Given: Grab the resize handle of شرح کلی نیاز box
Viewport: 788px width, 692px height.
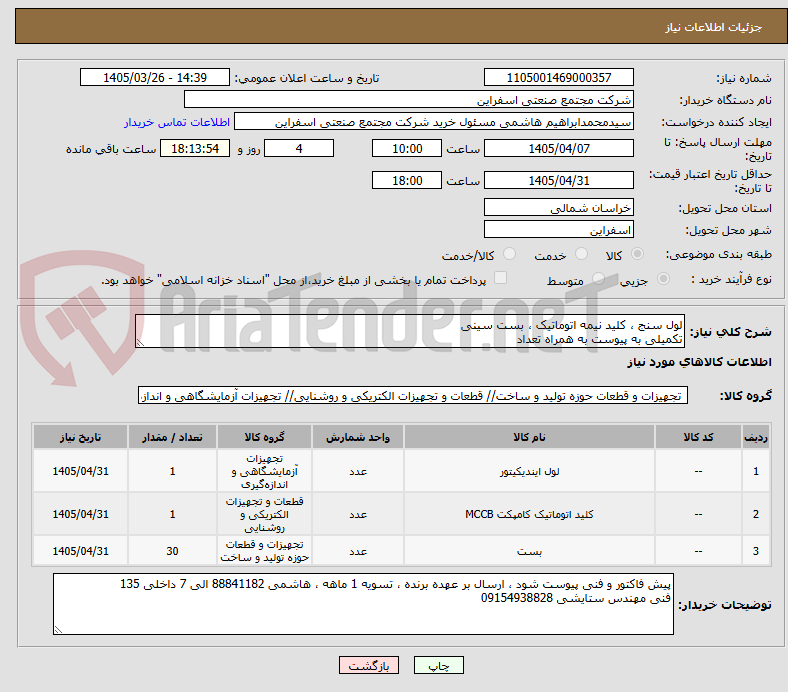Looking at the screenshot, I should (x=140, y=343).
